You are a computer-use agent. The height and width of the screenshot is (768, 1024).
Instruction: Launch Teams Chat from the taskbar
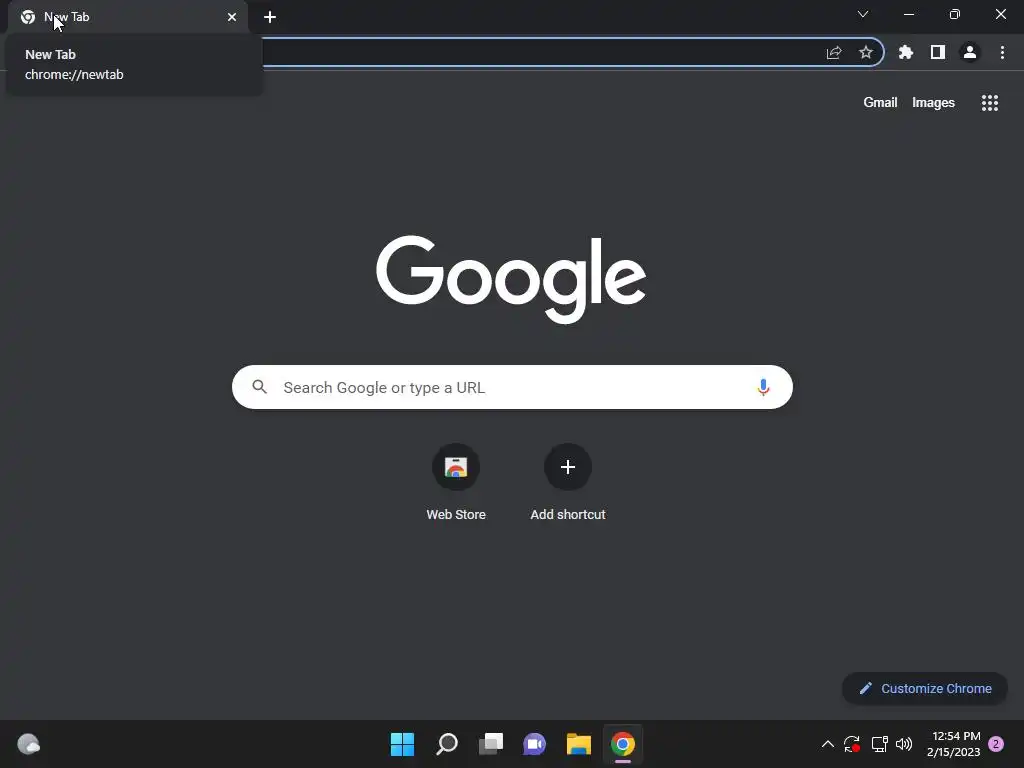(534, 744)
